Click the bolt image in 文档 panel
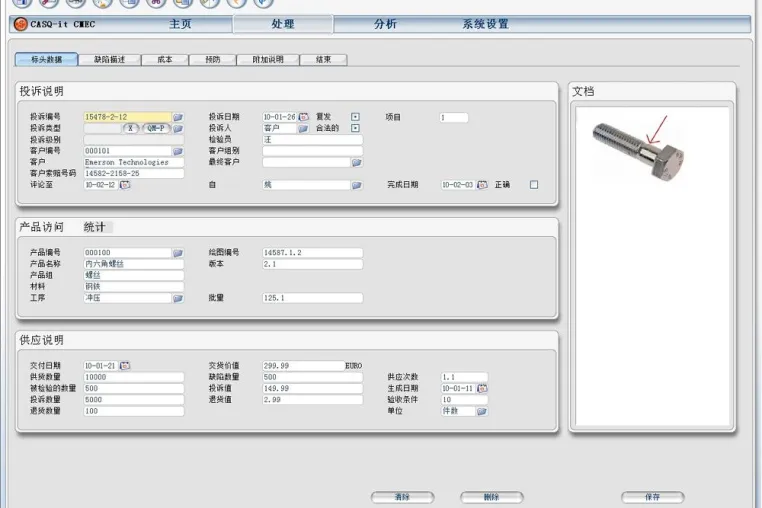 (638, 150)
